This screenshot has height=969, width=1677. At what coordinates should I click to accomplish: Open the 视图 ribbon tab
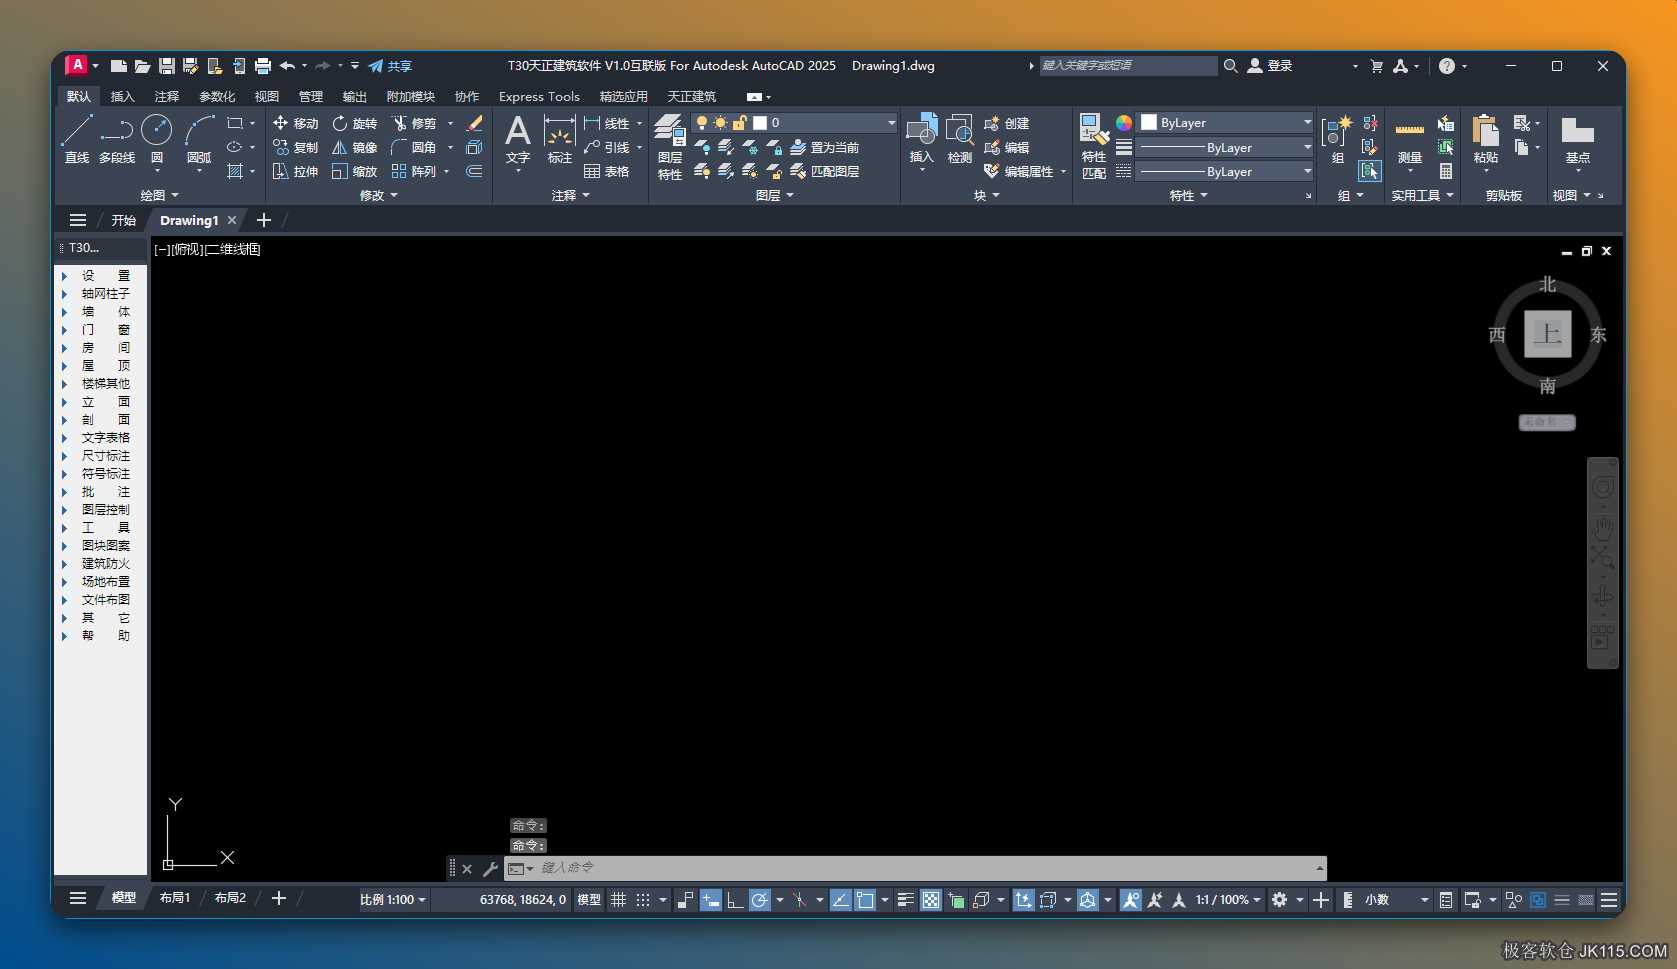click(x=266, y=96)
